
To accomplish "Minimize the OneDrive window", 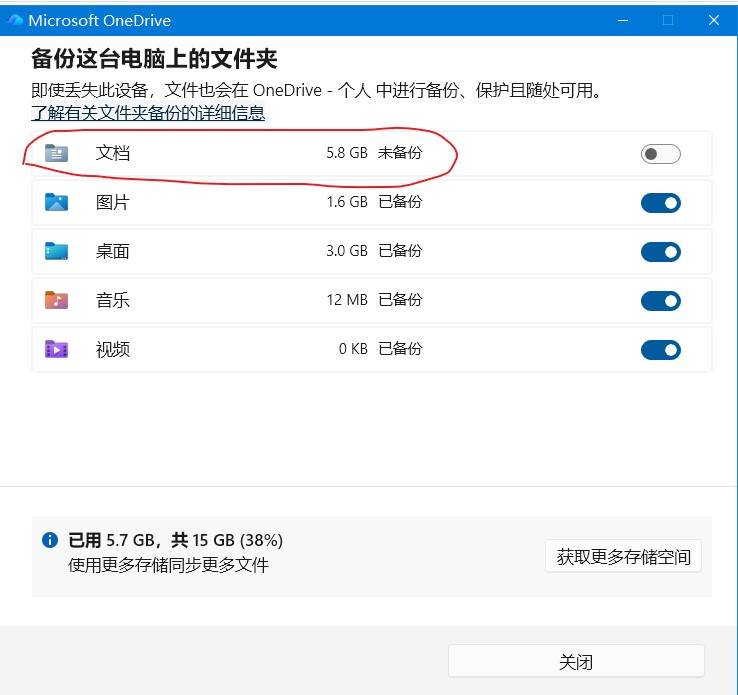I will pos(623,20).
